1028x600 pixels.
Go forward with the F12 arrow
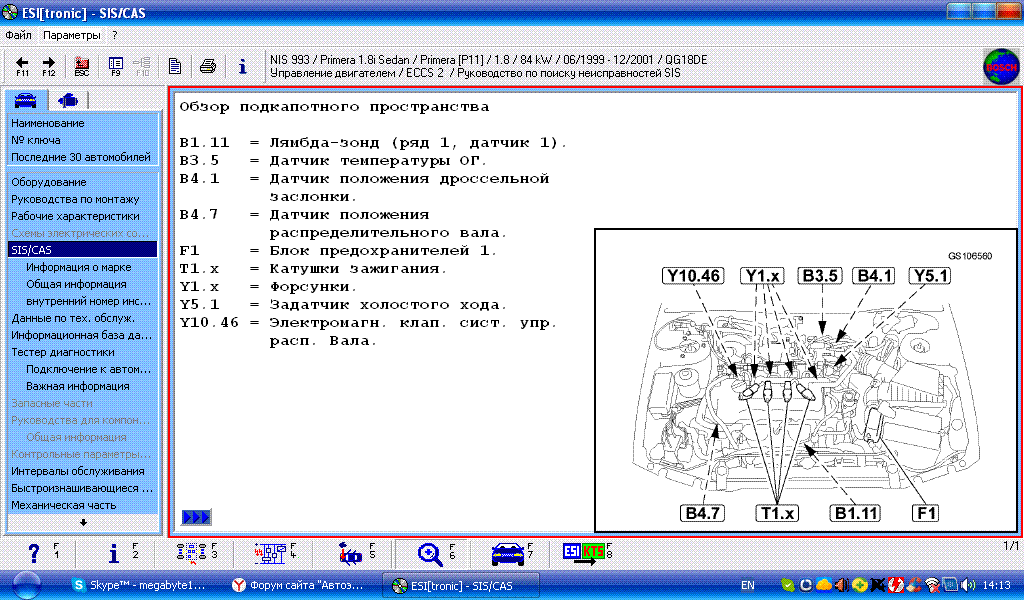pyautogui.click(x=49, y=66)
